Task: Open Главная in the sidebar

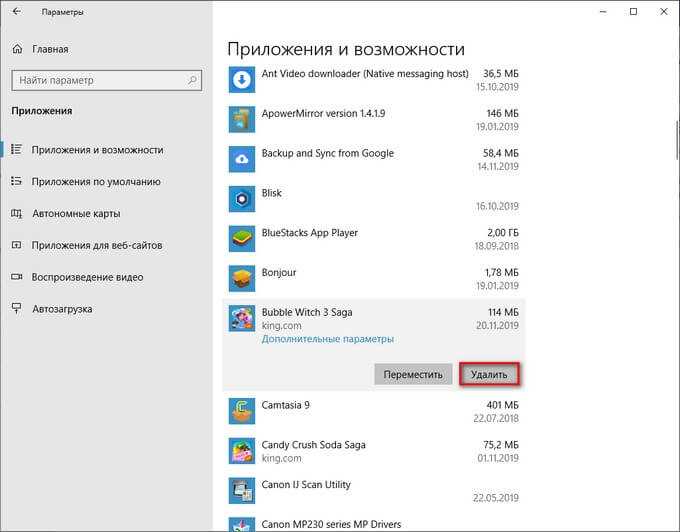Action: tap(50, 49)
